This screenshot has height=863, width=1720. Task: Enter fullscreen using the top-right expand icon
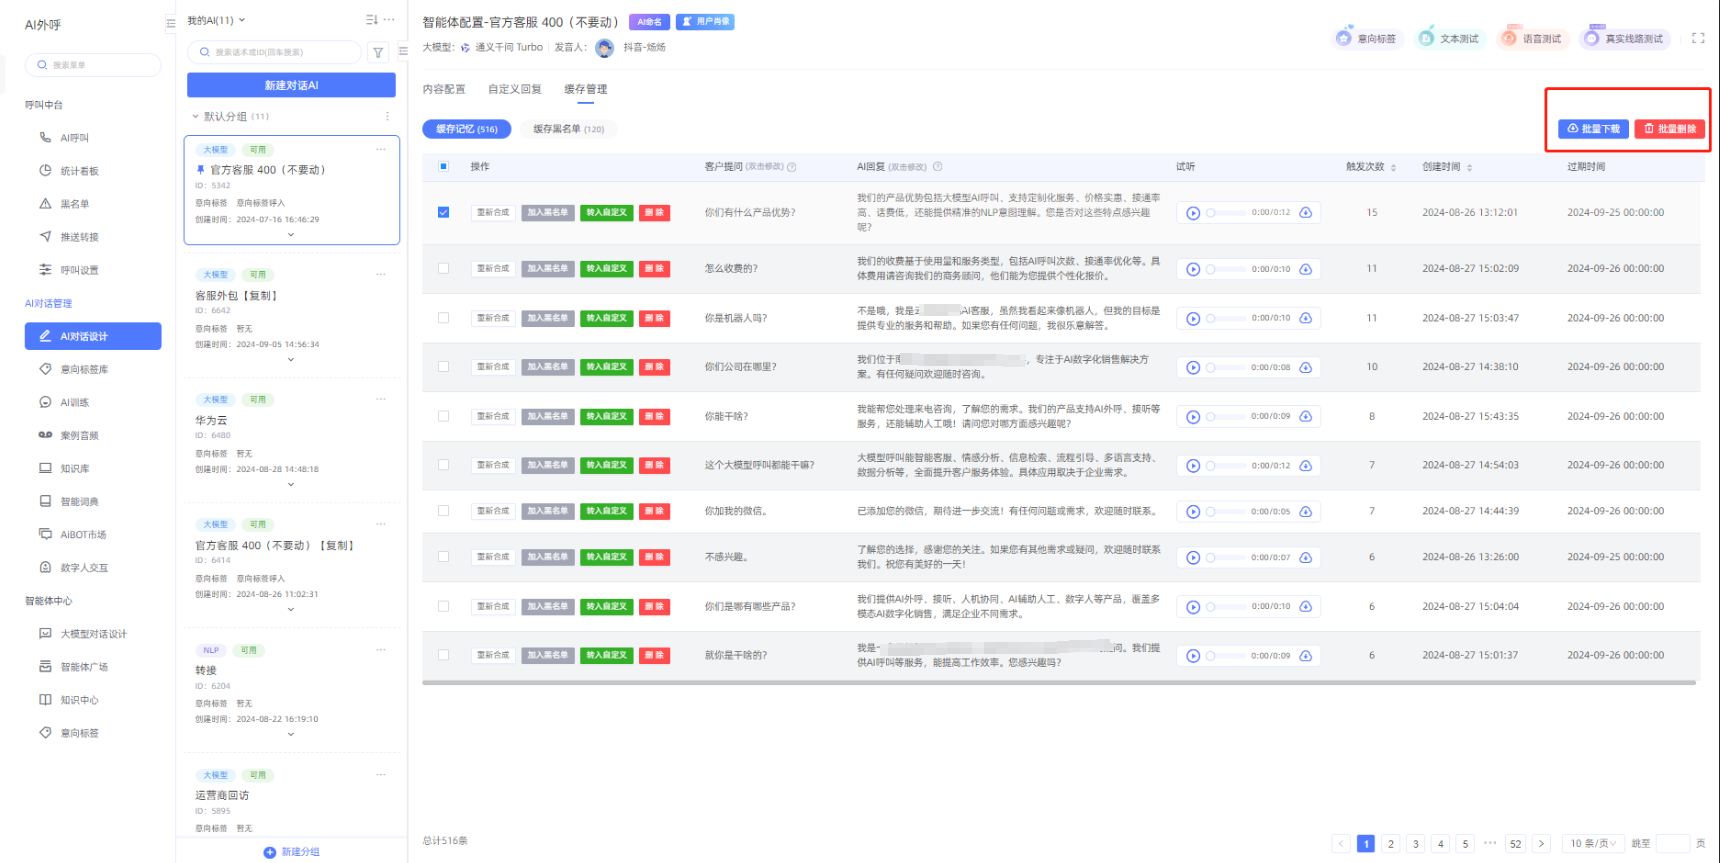click(x=1698, y=38)
